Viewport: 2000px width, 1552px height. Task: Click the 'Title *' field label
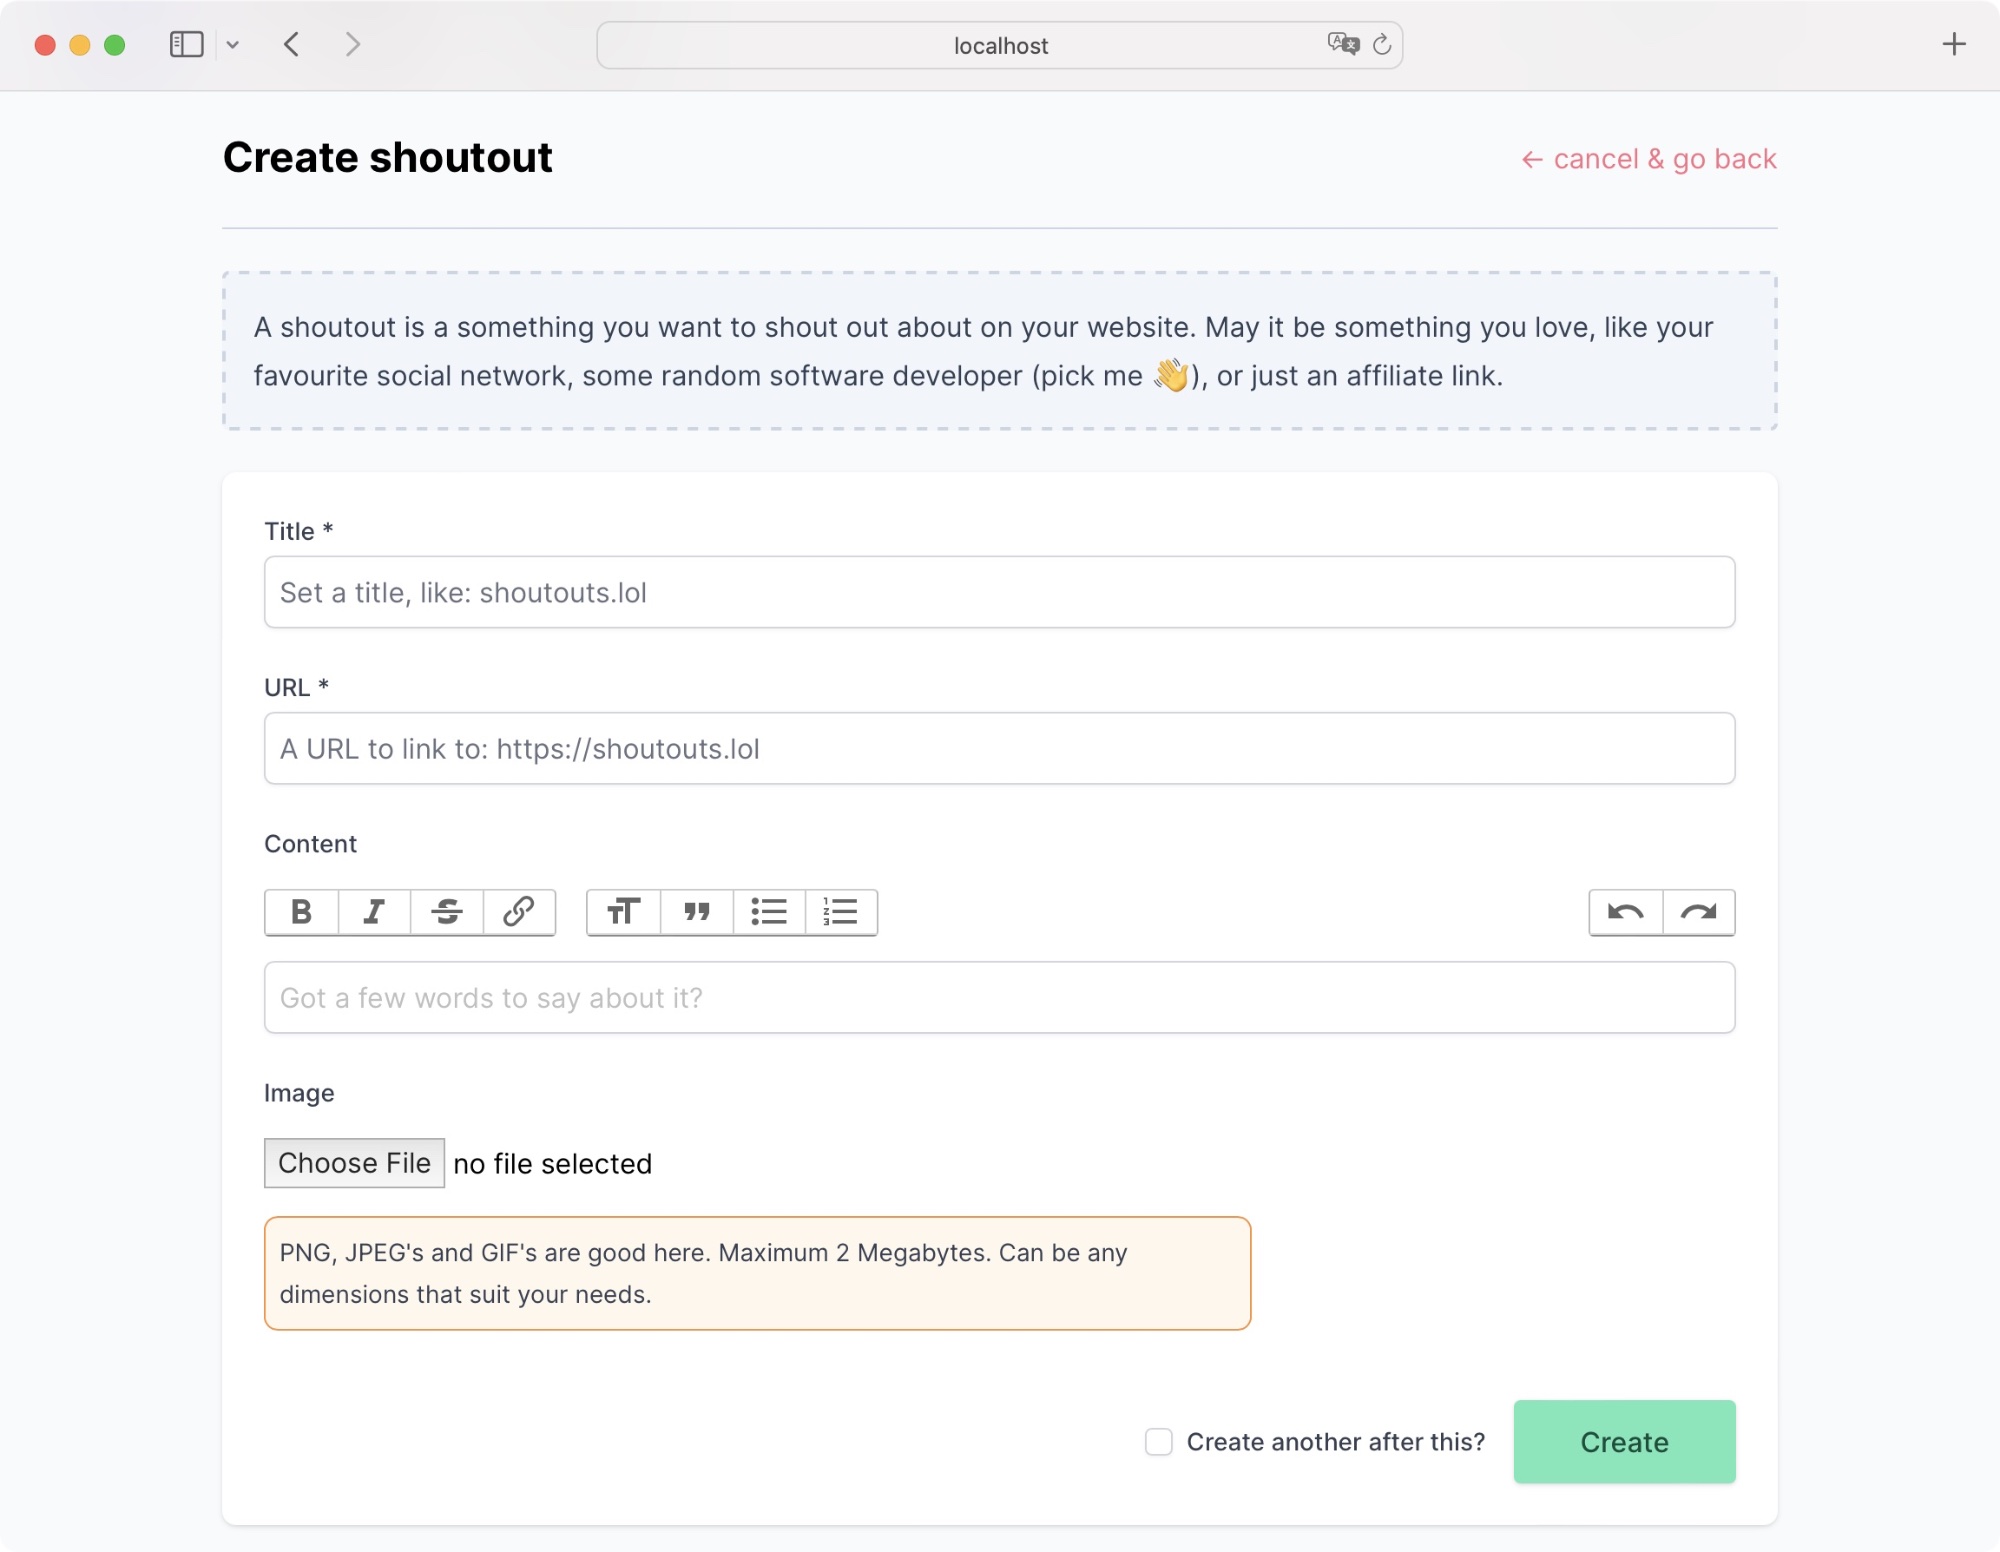coord(298,531)
